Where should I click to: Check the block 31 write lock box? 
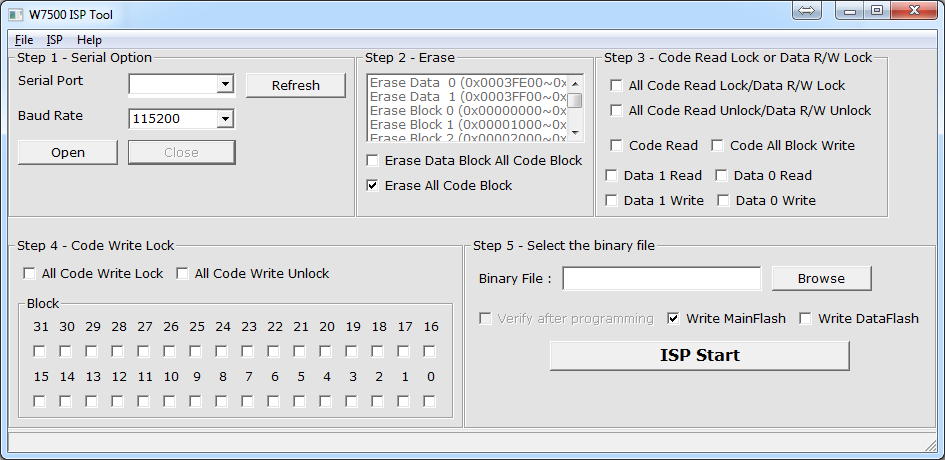(39, 351)
